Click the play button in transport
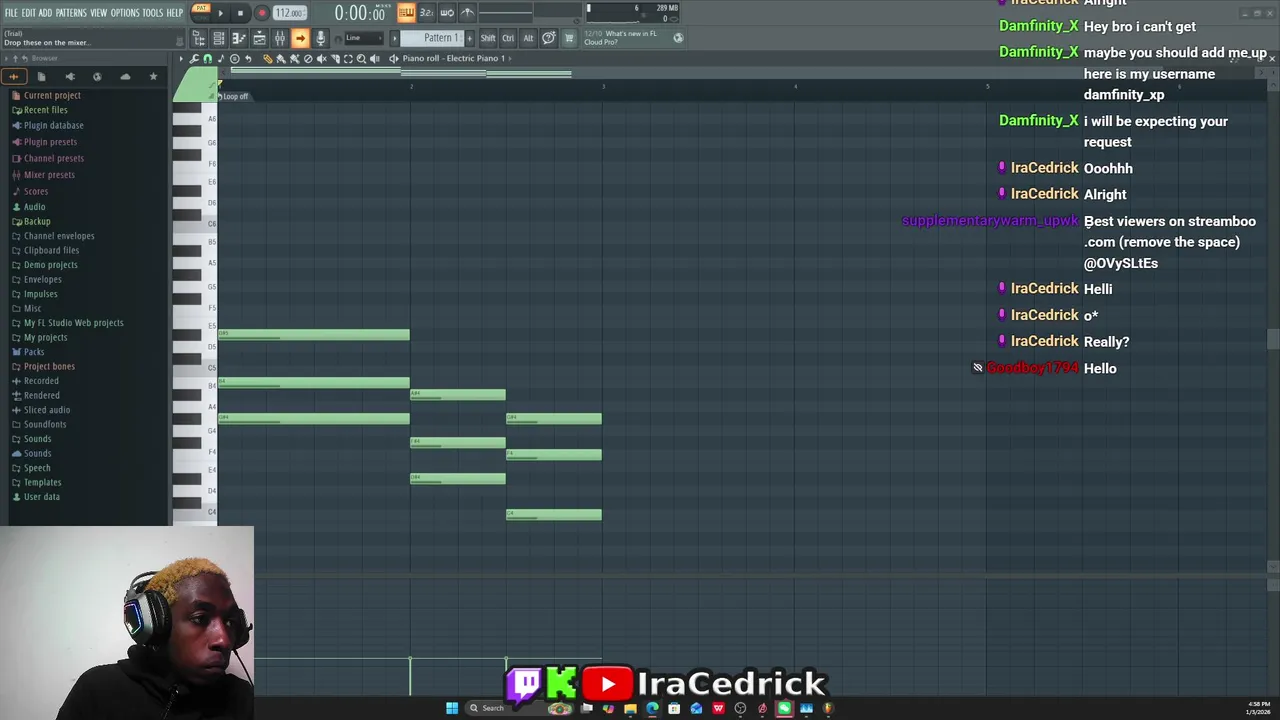The image size is (1280, 720). coord(220,13)
